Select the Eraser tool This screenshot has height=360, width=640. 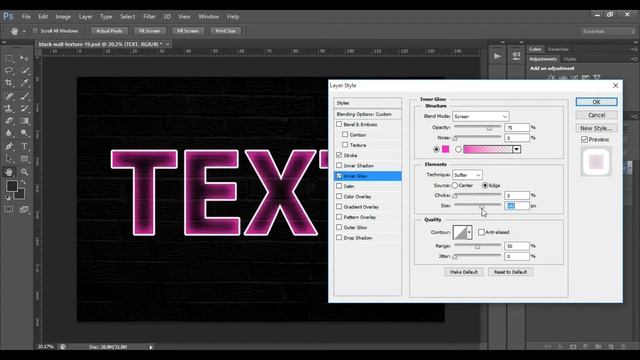pyautogui.click(x=9, y=121)
